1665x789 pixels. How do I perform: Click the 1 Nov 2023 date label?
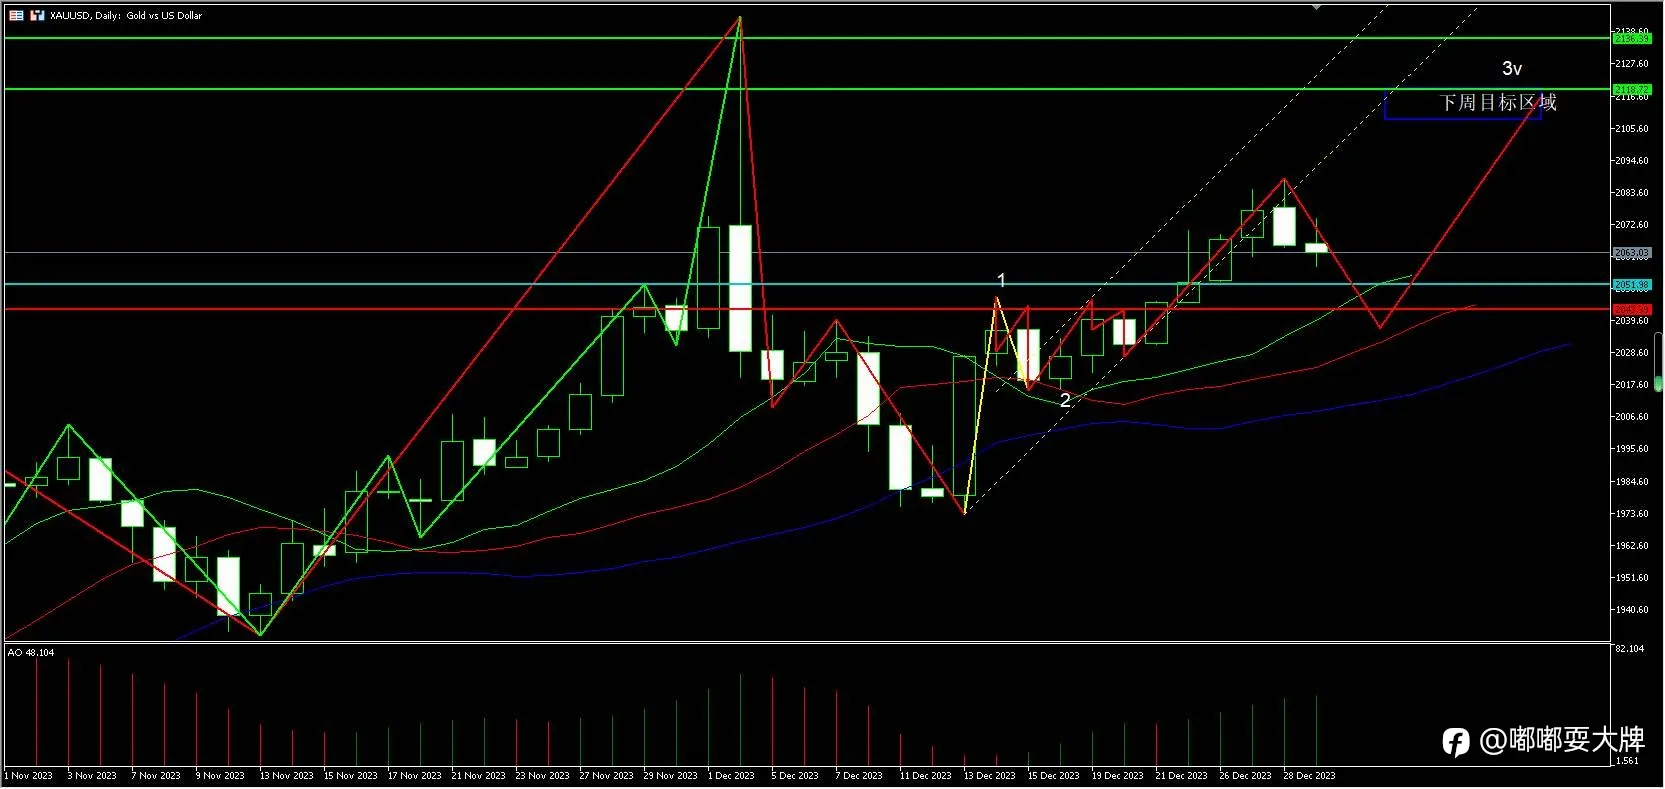28,776
